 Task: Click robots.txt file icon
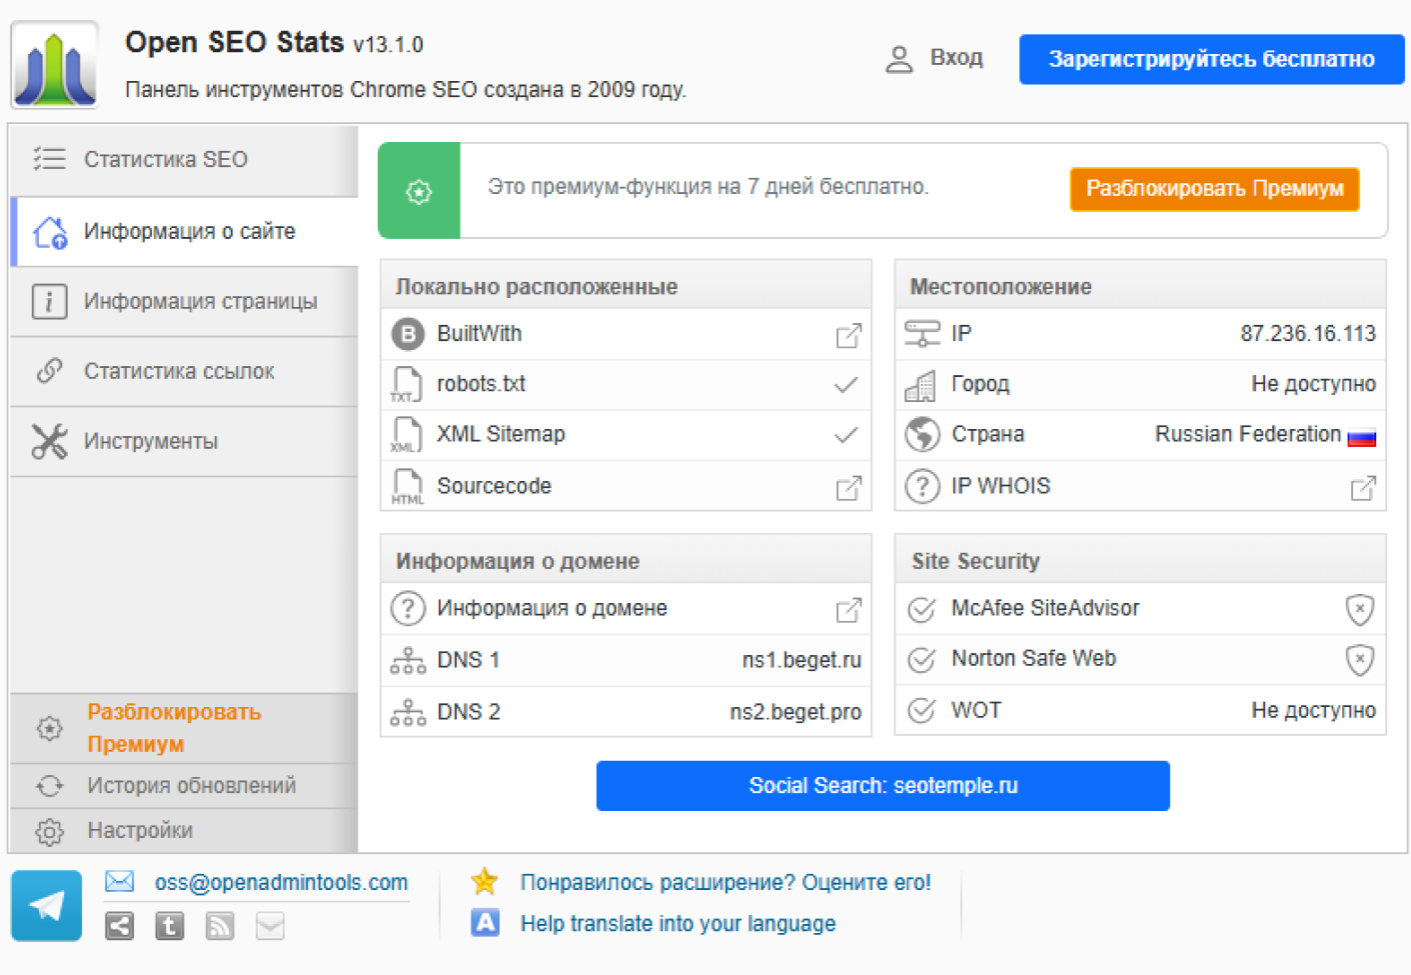(x=406, y=384)
